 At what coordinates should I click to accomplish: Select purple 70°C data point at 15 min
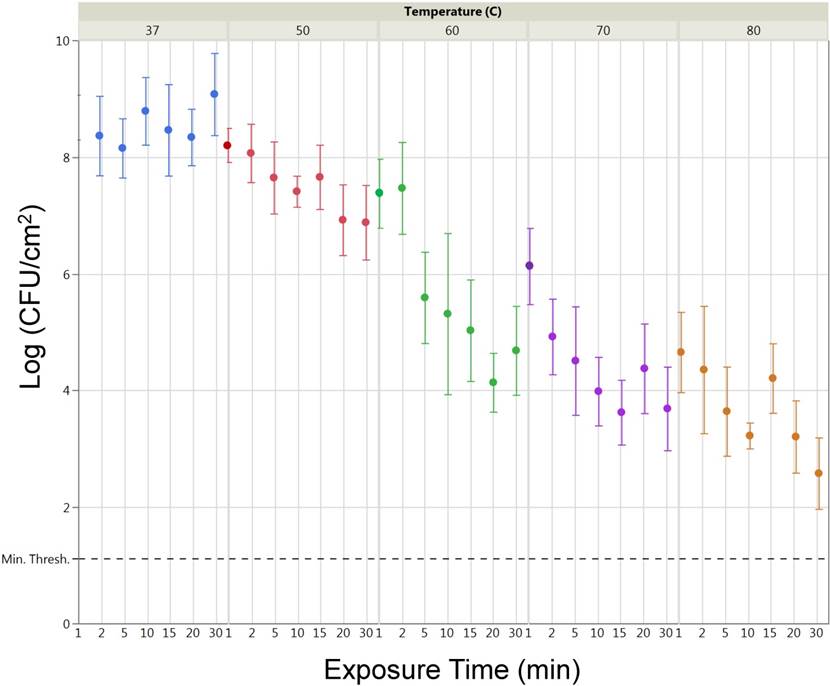[x=621, y=412]
